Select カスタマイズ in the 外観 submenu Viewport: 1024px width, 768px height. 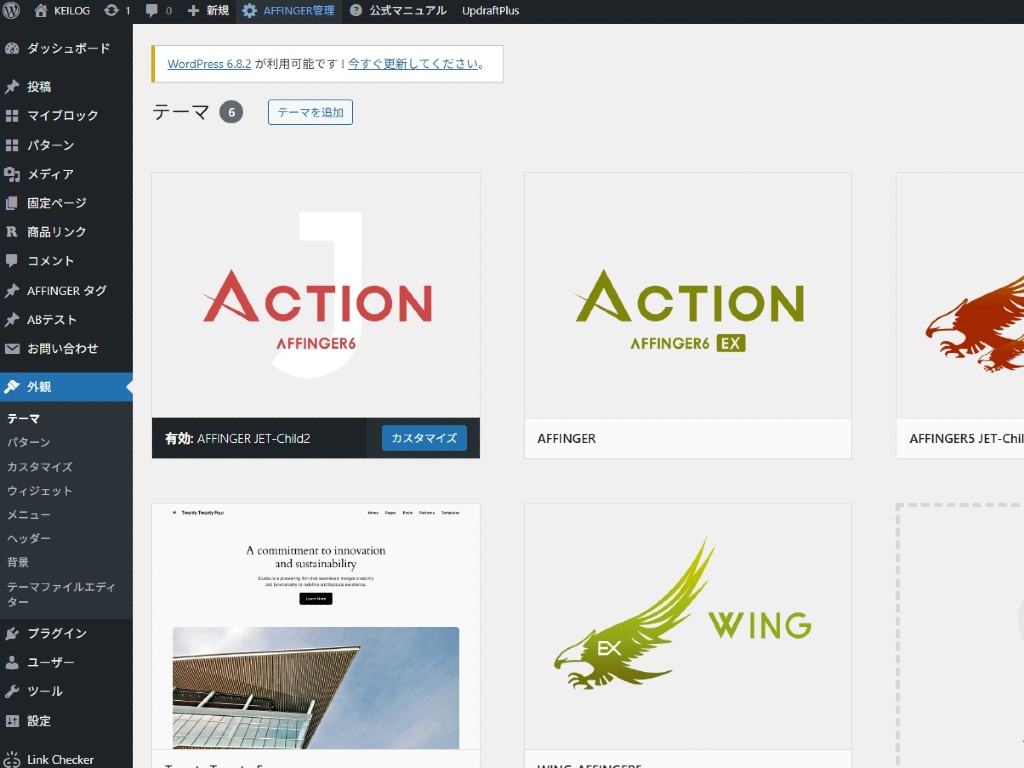tap(40, 467)
